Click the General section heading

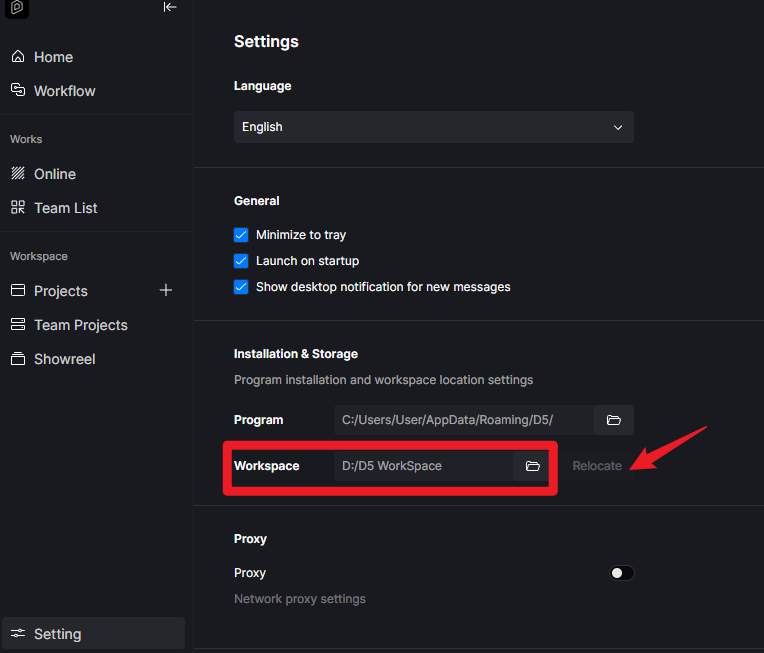pos(256,201)
